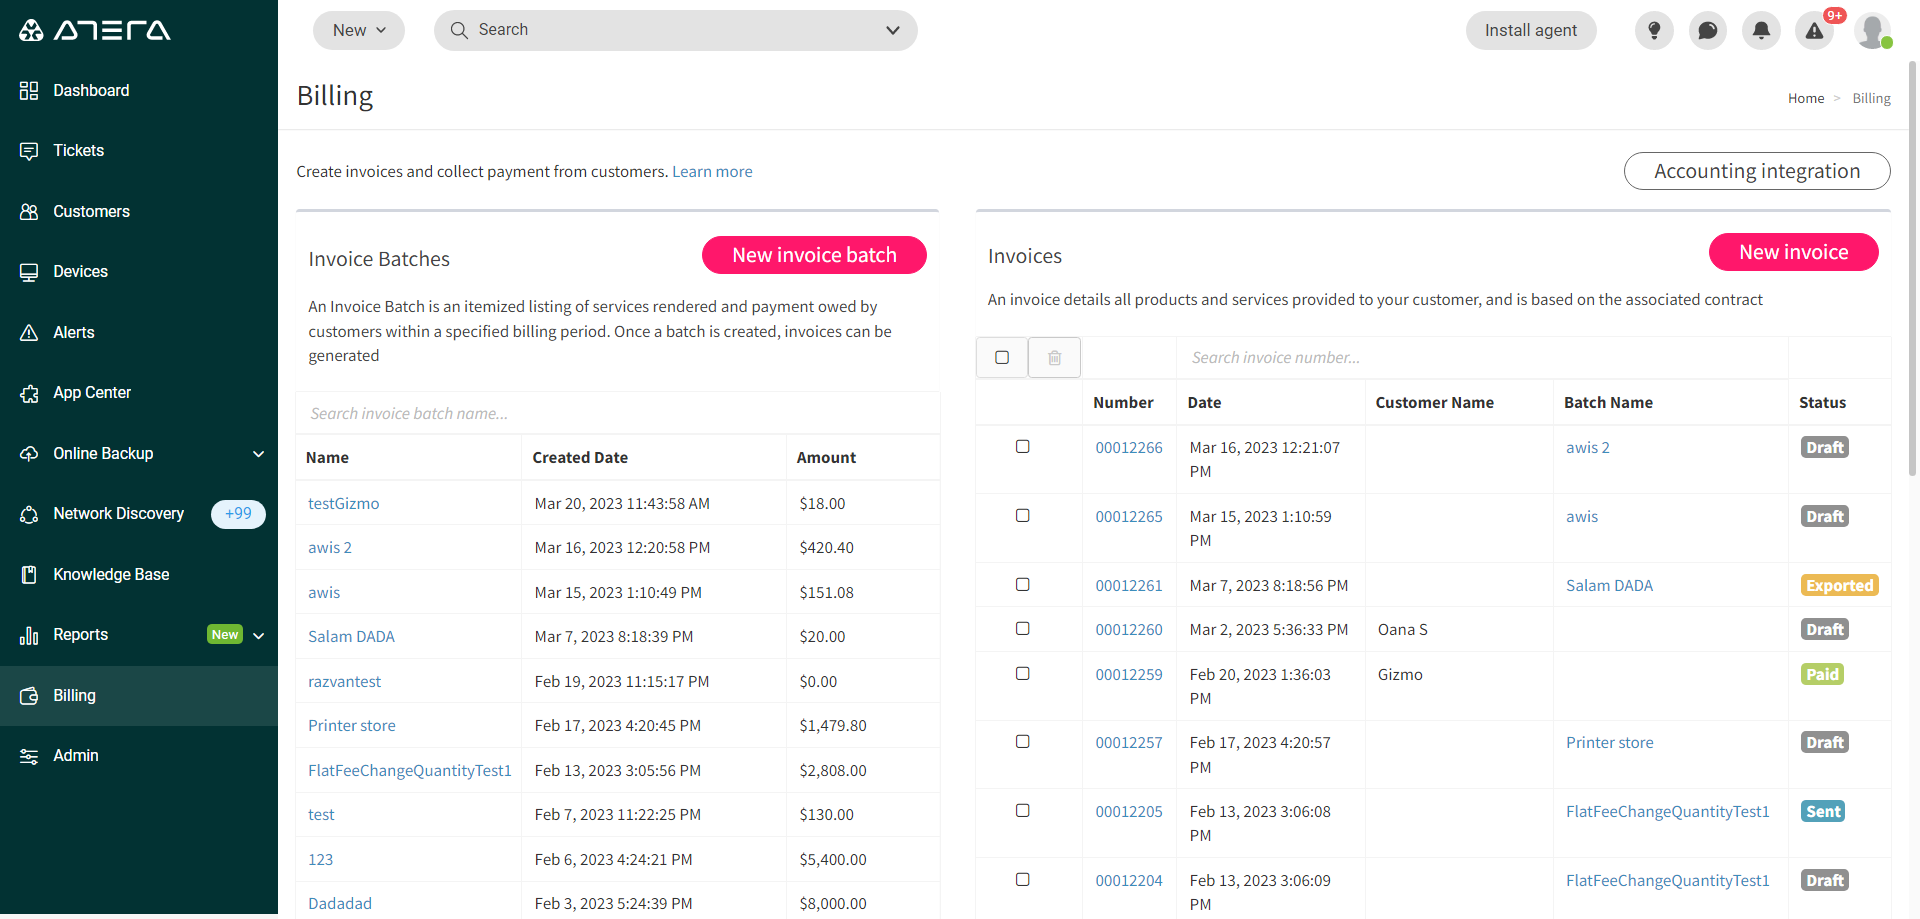
Task: Open the notifications bell
Action: click(x=1761, y=30)
